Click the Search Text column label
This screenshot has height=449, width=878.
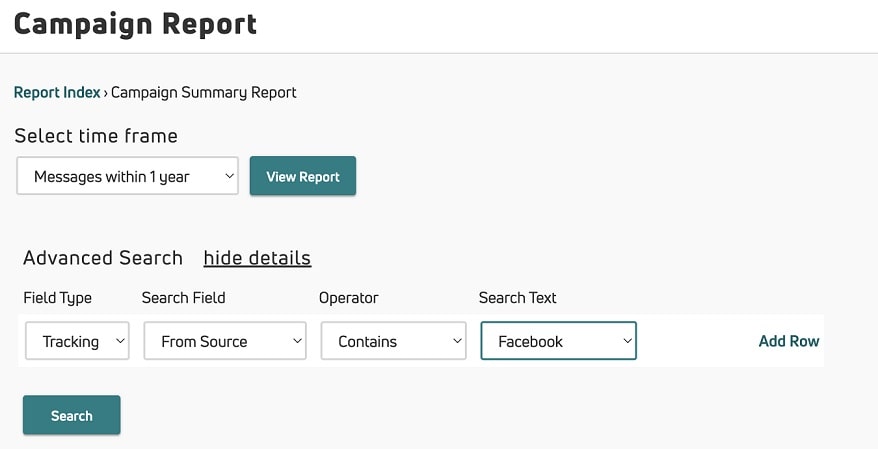point(517,298)
